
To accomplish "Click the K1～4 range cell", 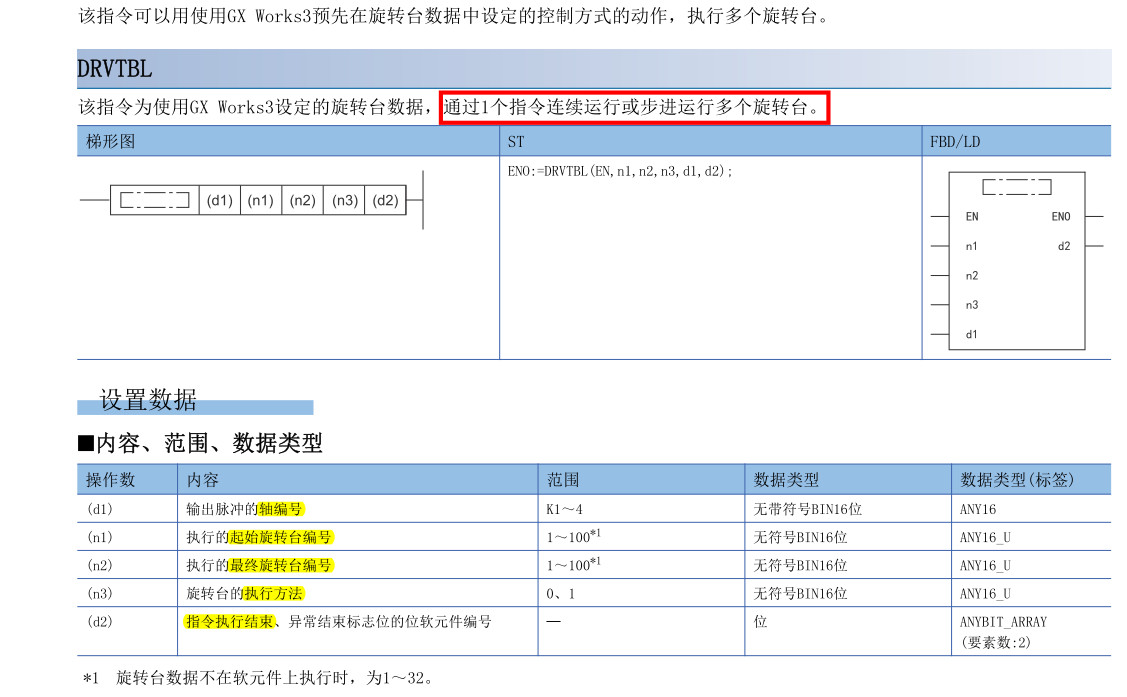I will 564,509.
